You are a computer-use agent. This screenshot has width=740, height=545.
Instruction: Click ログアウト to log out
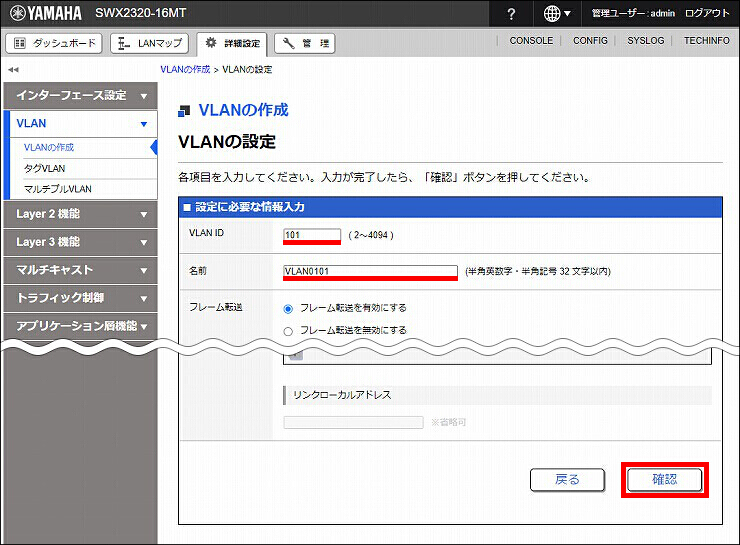[x=707, y=13]
